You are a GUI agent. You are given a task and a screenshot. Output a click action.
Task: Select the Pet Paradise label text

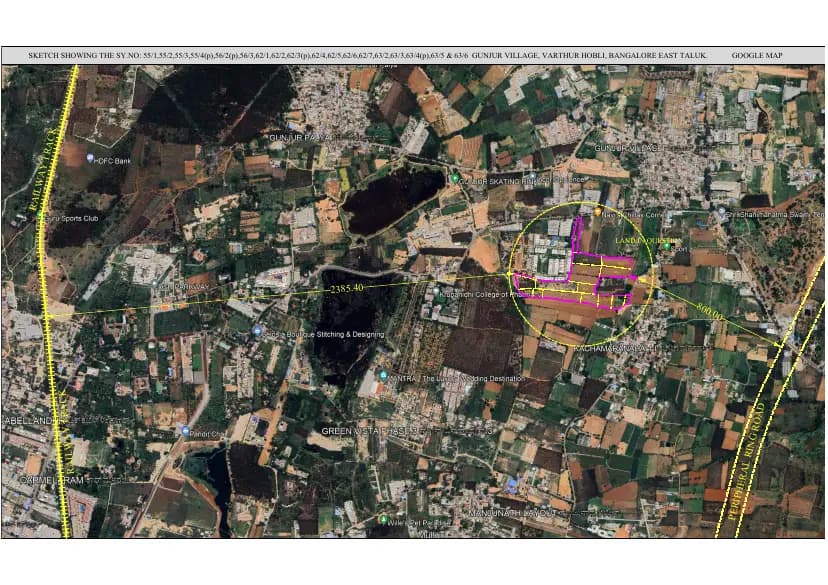coord(419,523)
